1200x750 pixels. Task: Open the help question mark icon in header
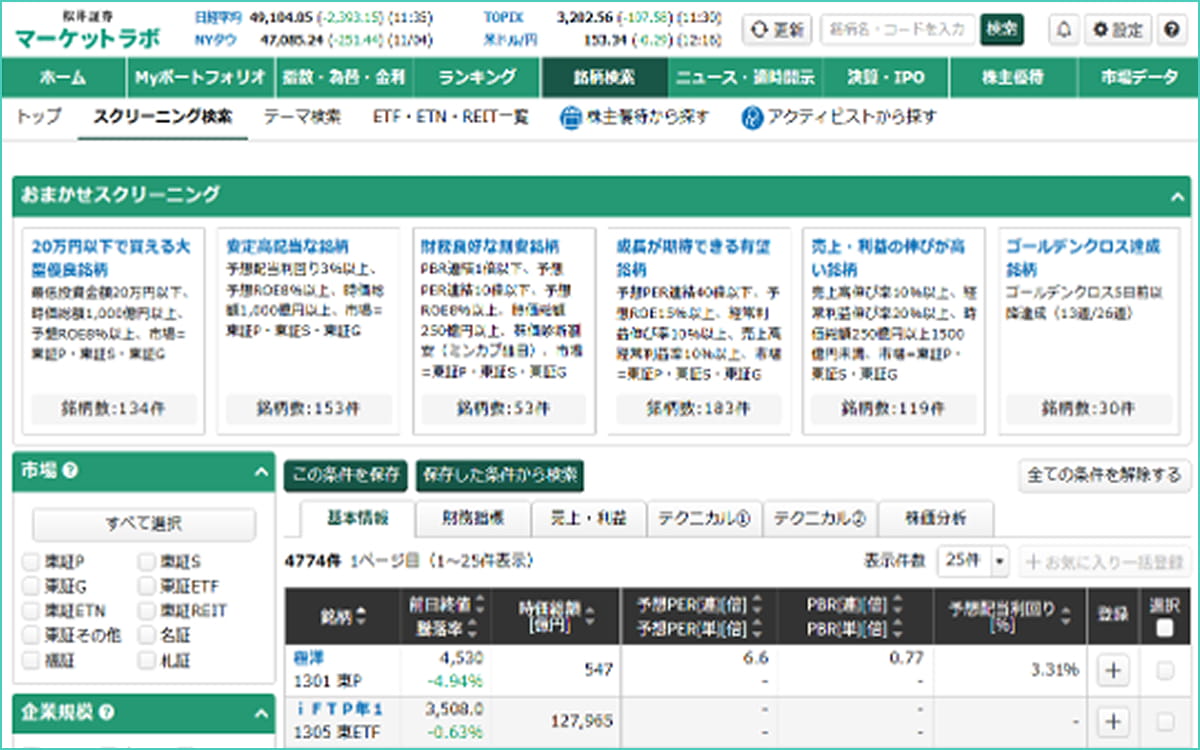click(x=1171, y=30)
